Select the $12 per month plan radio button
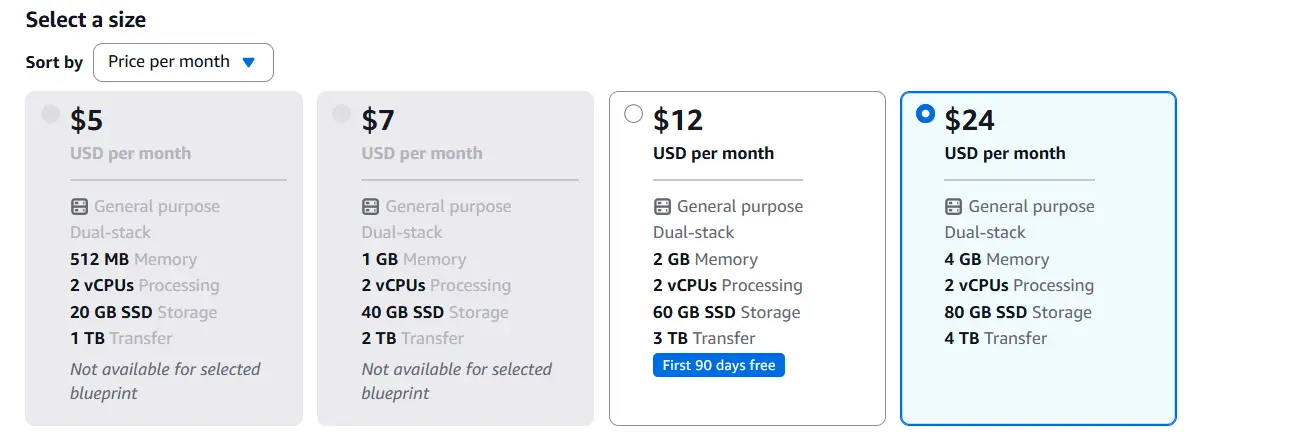This screenshot has height=434, width=1291. pos(633,114)
